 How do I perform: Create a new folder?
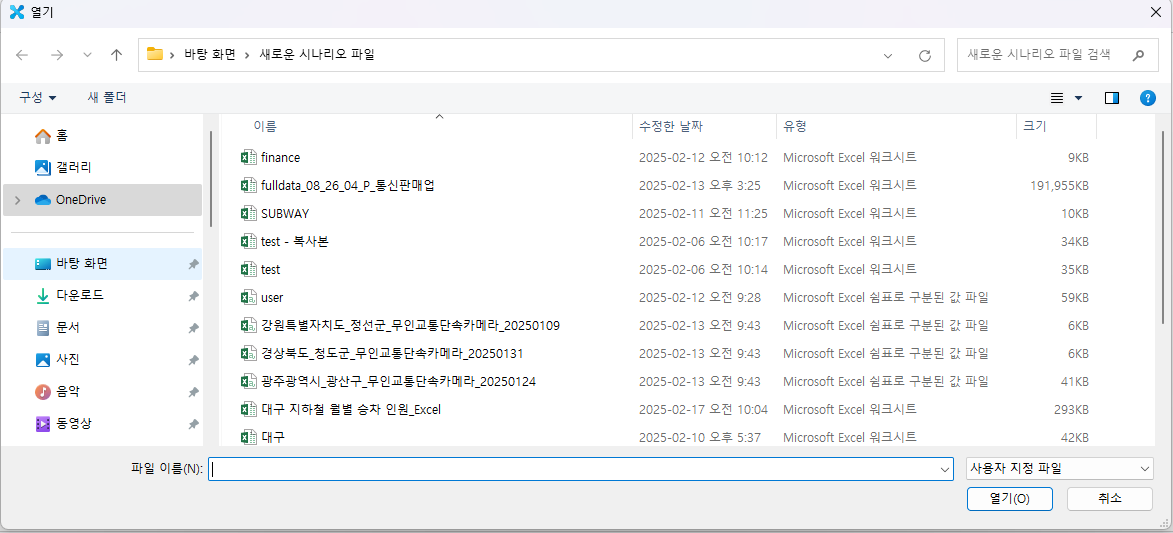pos(107,97)
